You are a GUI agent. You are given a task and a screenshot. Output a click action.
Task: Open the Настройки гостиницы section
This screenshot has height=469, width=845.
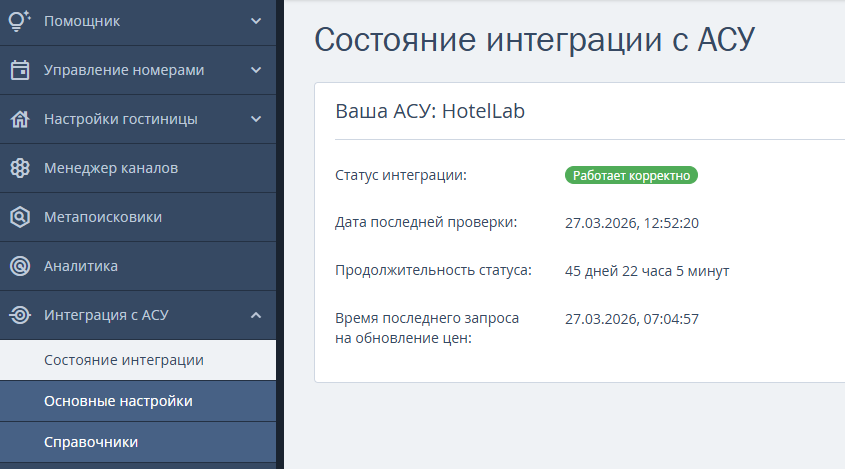point(138,119)
